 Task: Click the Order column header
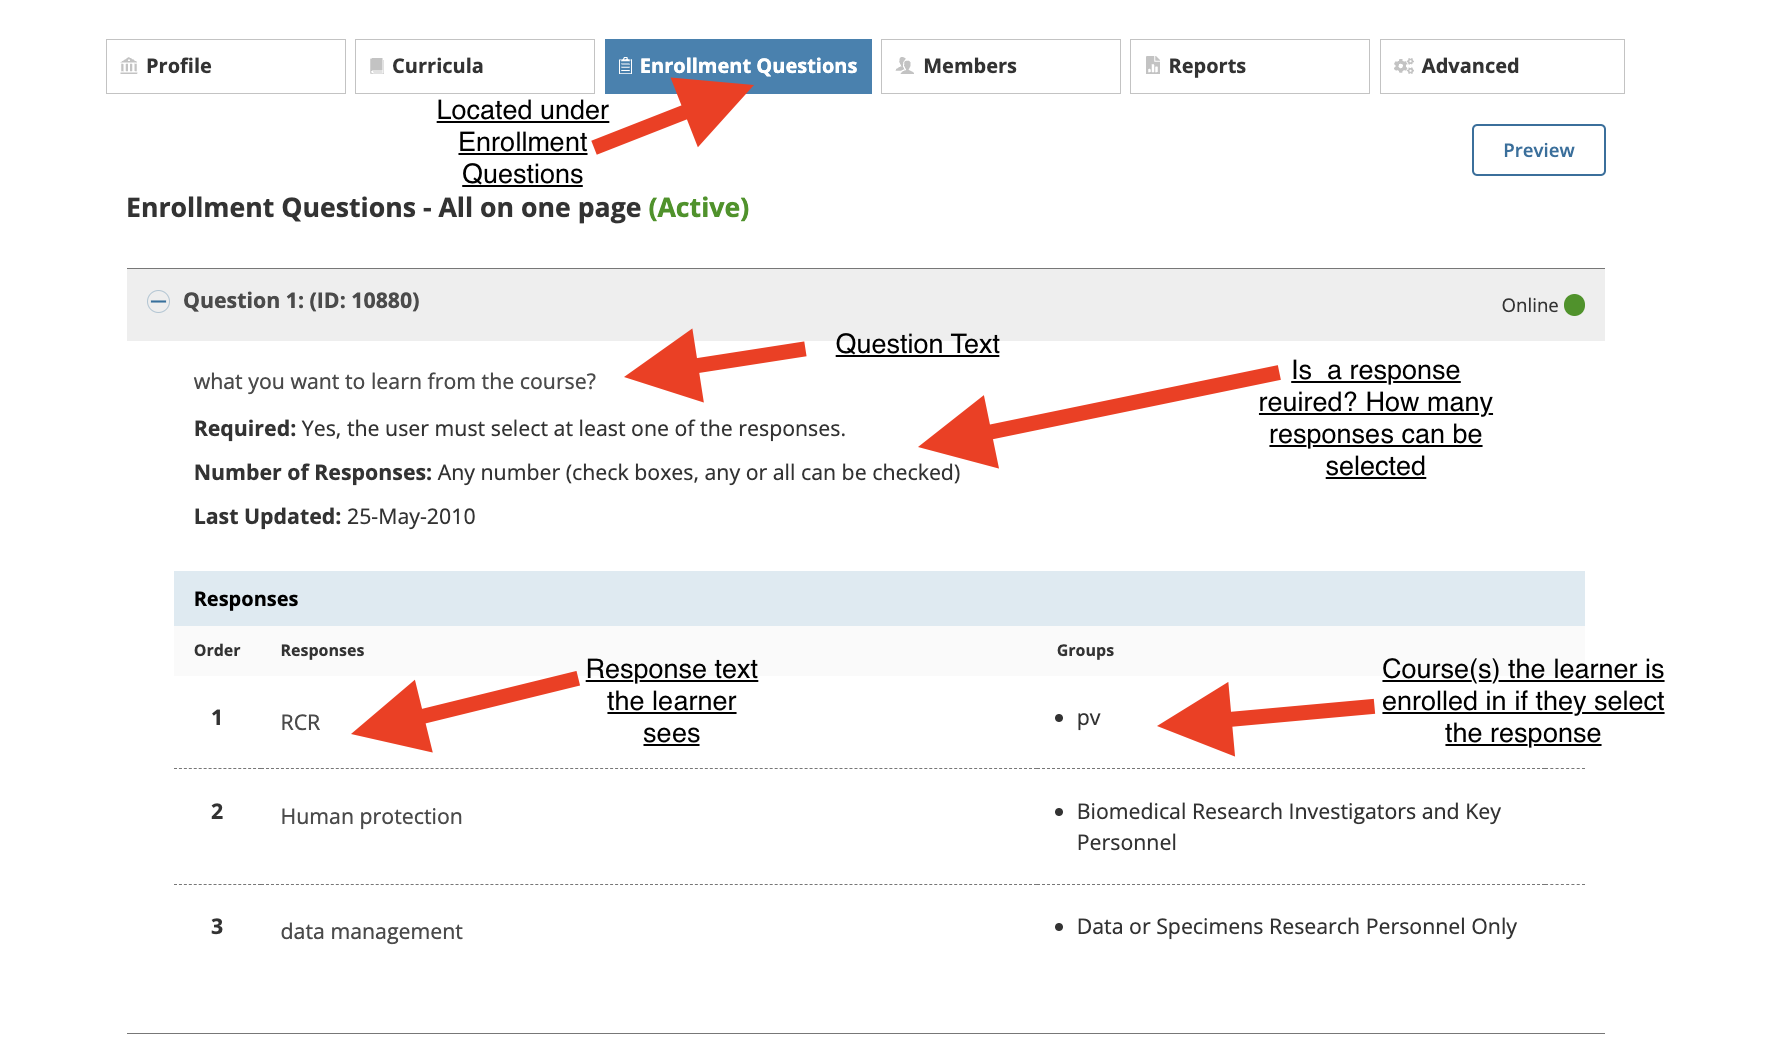point(217,650)
